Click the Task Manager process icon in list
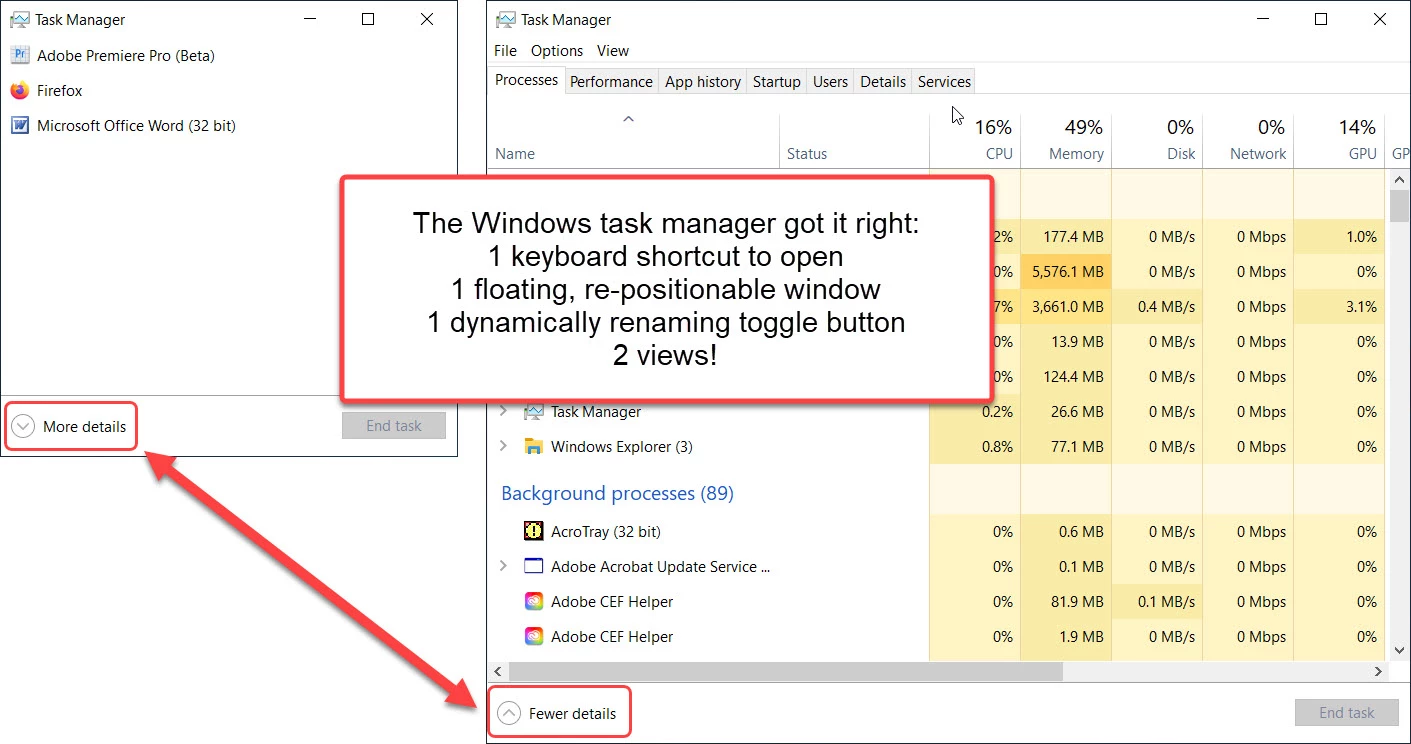 click(534, 412)
